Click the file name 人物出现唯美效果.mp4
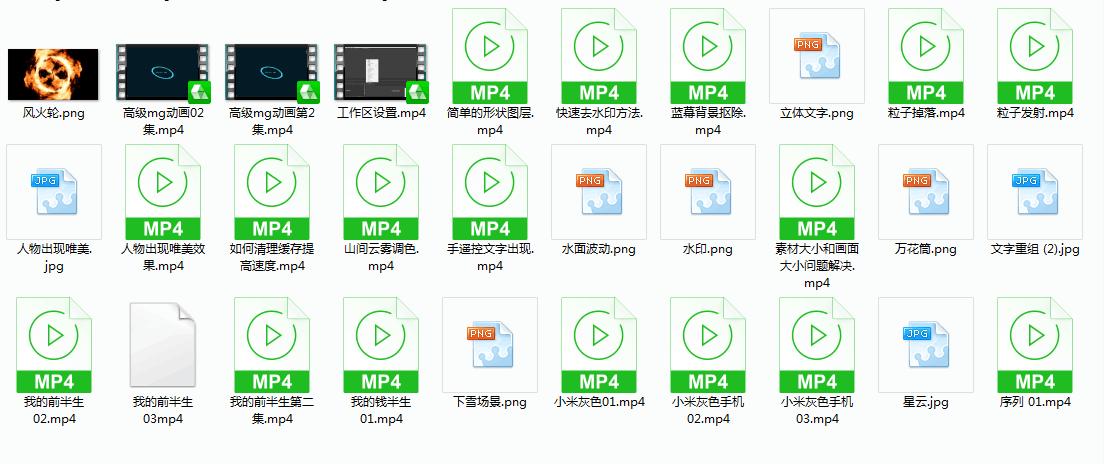 (163, 258)
